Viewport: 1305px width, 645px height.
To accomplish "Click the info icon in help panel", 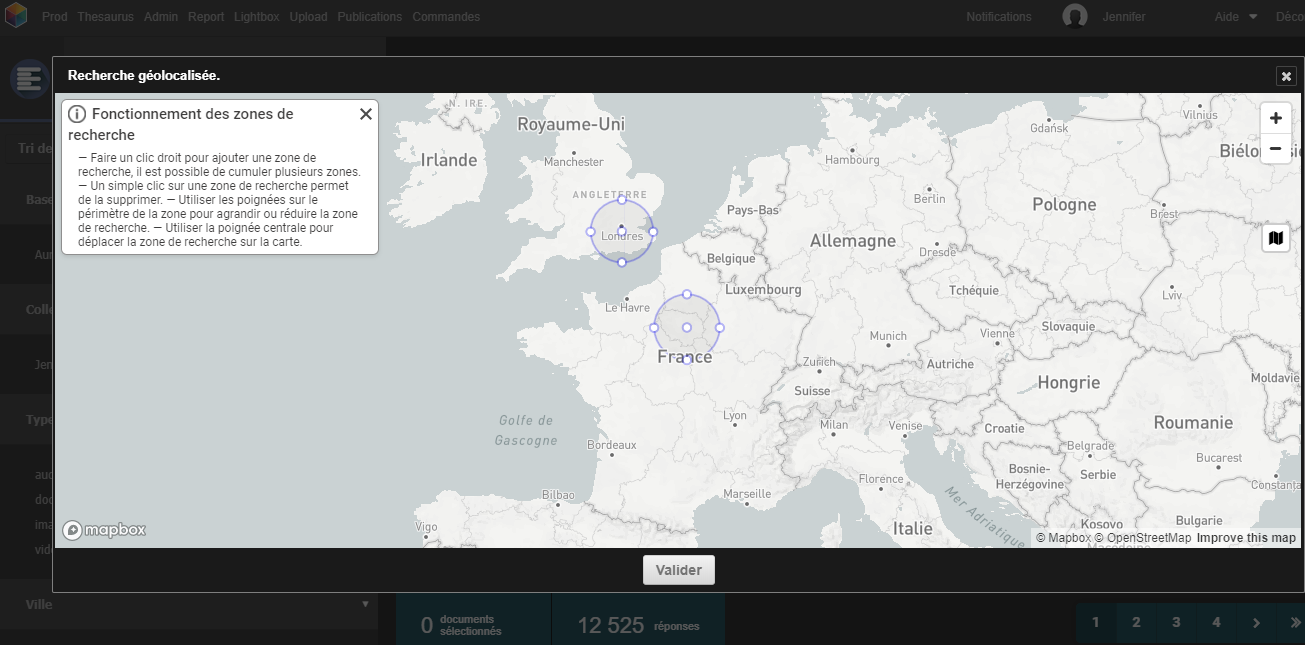I will coord(77,114).
